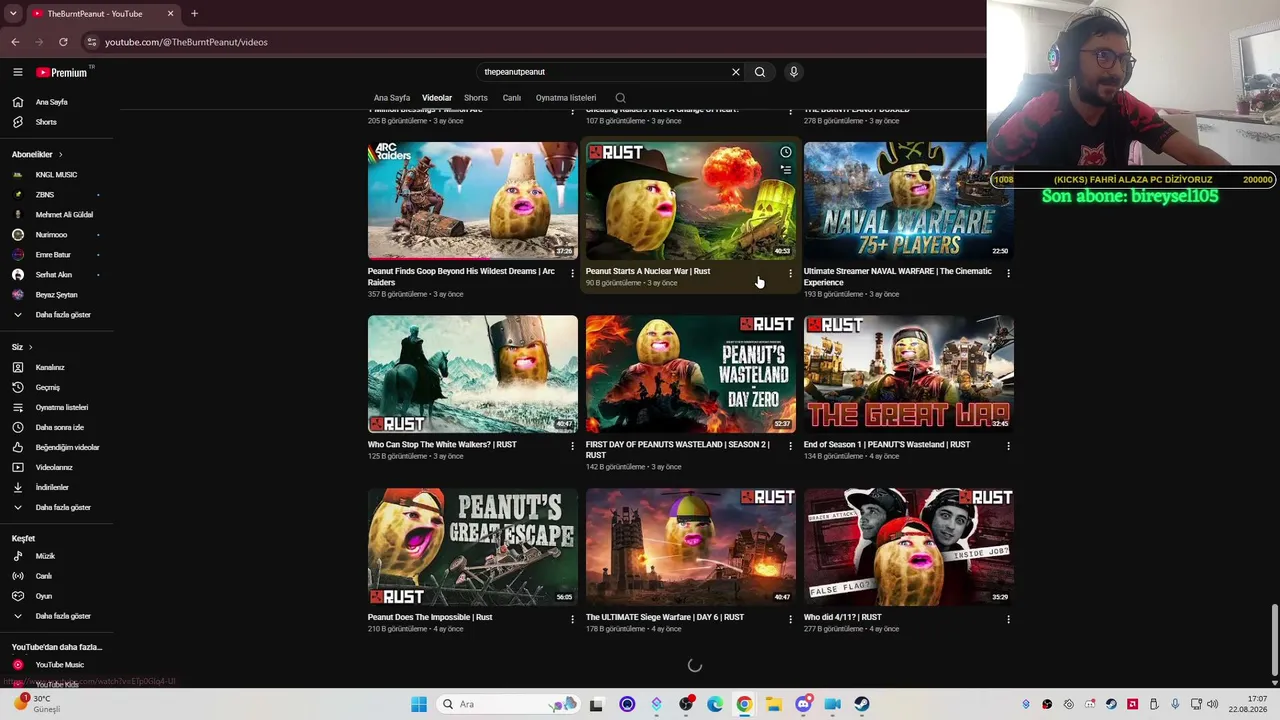Viewport: 1280px width, 720px height.
Task: Switch to the channel's Shorts tab
Action: (476, 98)
